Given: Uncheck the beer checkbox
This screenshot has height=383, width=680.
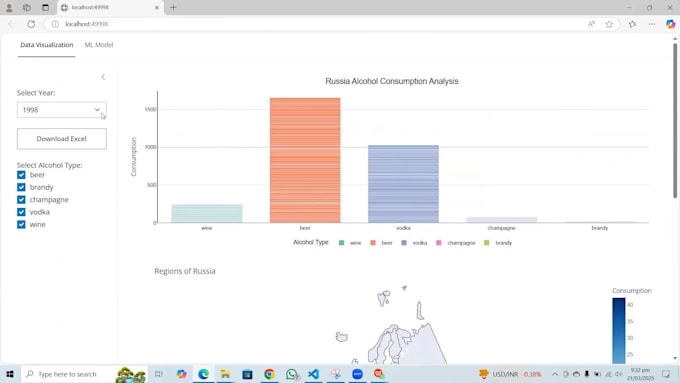Looking at the screenshot, I should pyautogui.click(x=21, y=175).
